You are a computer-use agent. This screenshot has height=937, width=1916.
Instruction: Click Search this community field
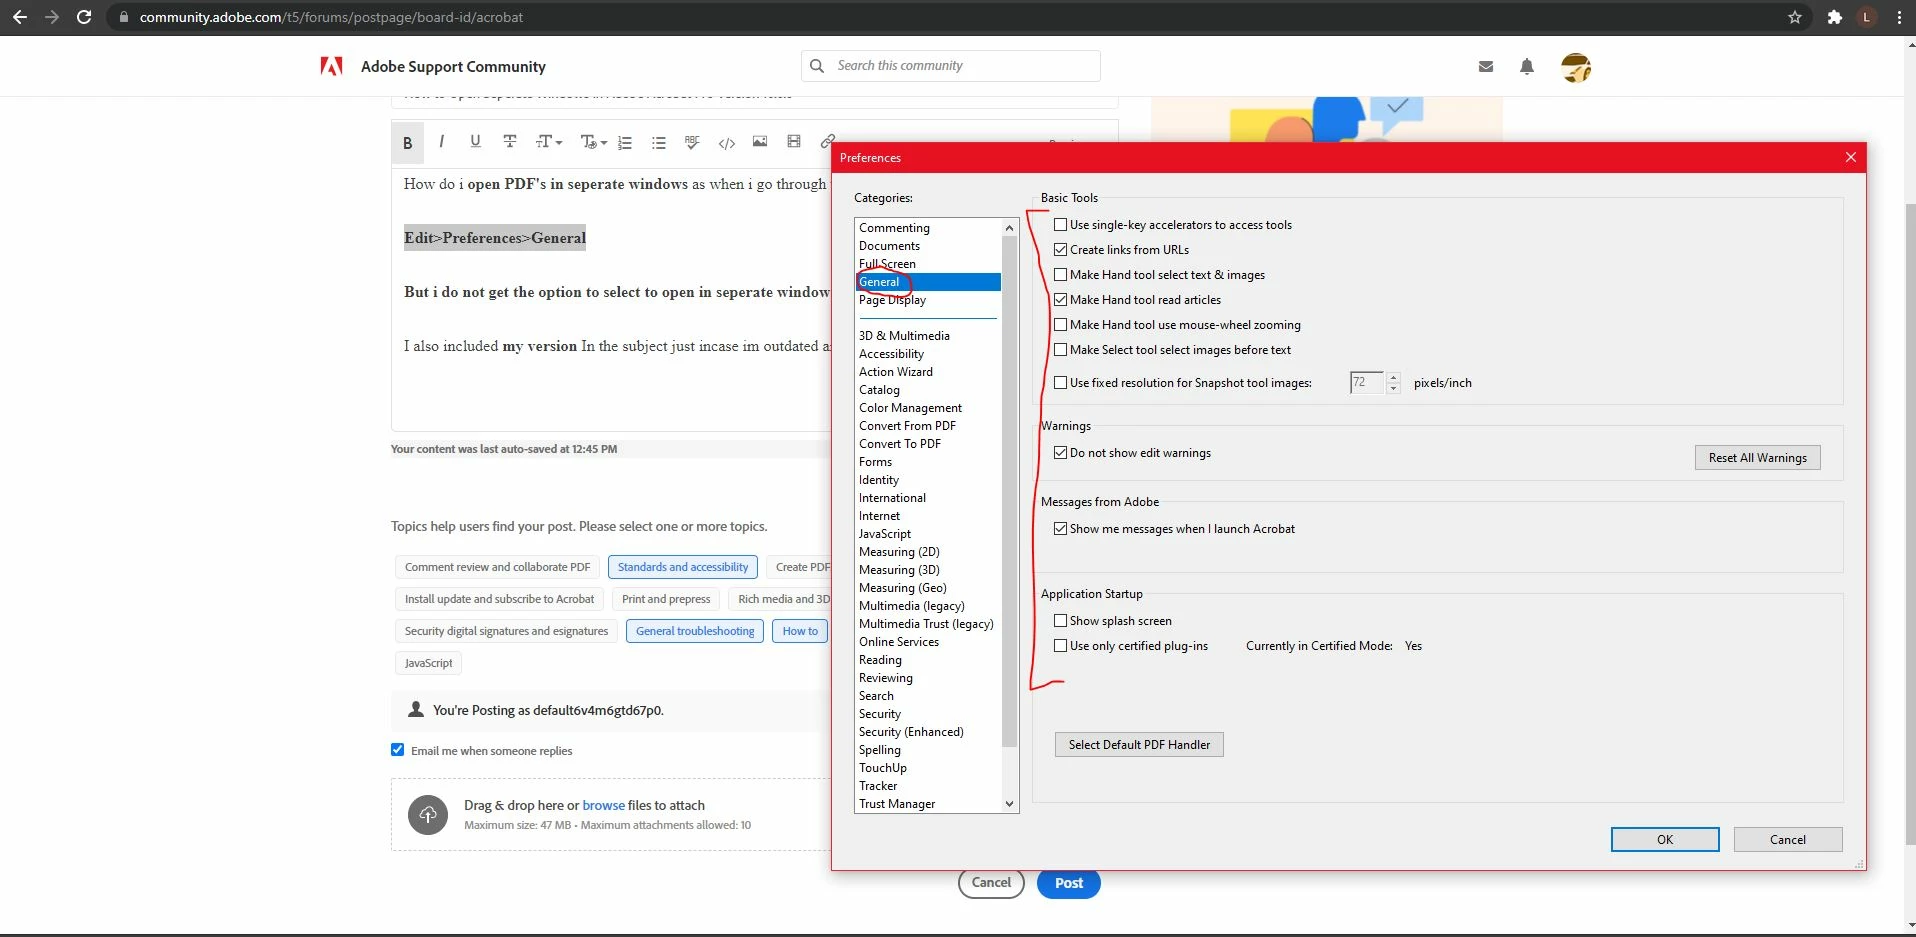950,66
